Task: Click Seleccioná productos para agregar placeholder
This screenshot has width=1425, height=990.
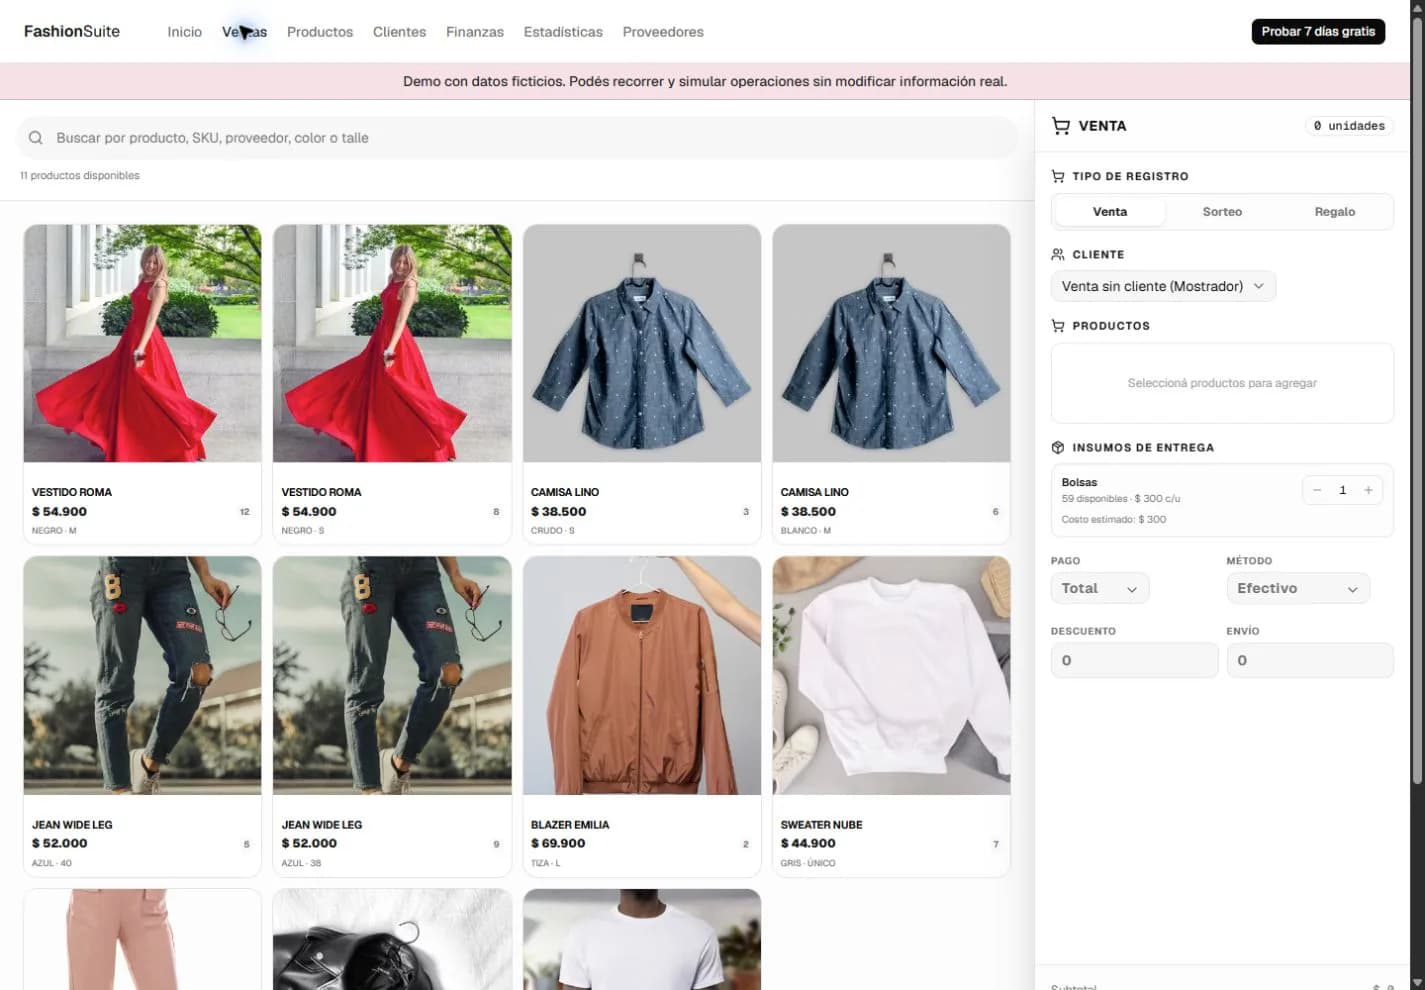Action: pos(1222,383)
